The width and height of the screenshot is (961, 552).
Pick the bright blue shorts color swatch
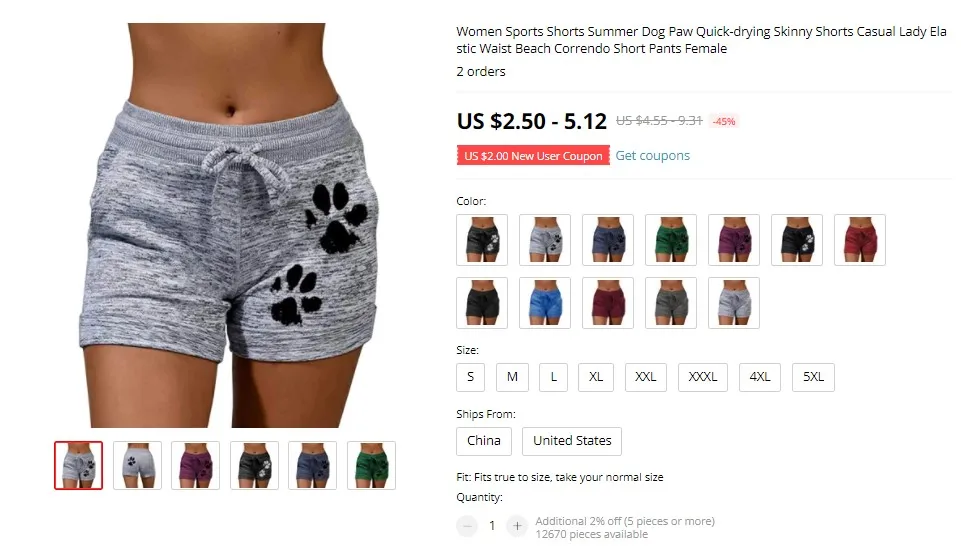(x=545, y=303)
